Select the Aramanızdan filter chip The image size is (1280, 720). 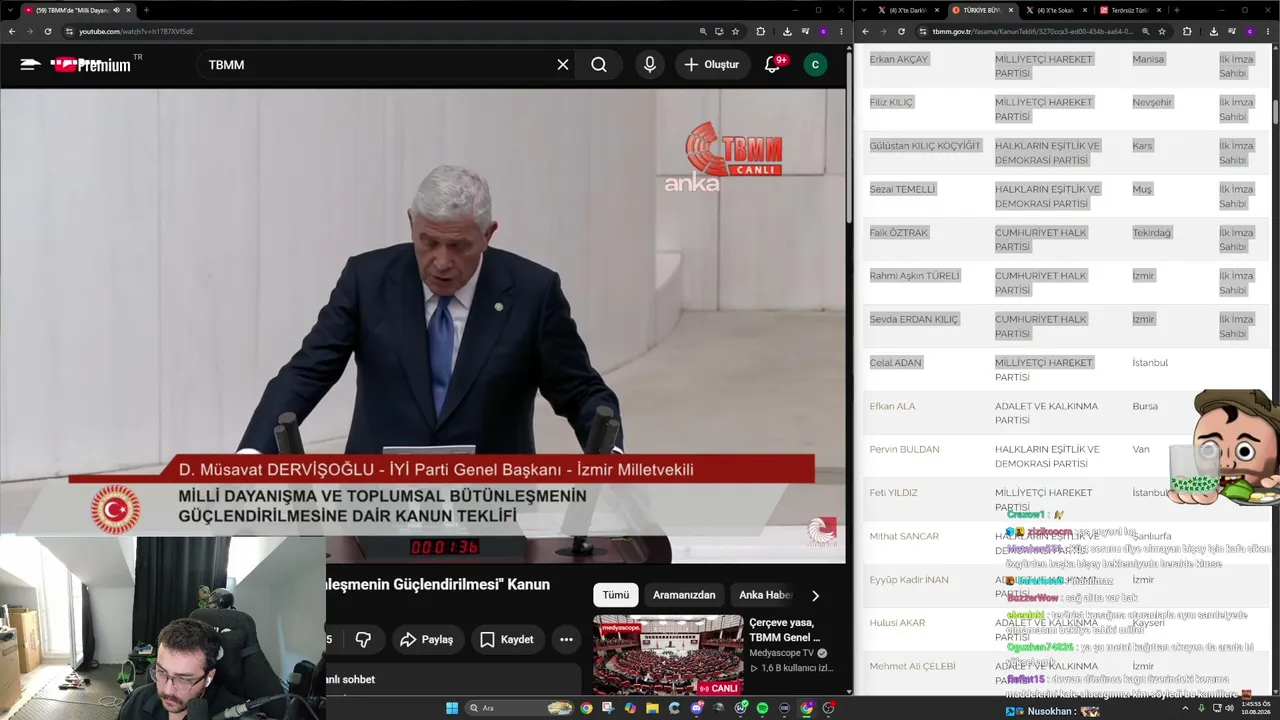coord(684,595)
